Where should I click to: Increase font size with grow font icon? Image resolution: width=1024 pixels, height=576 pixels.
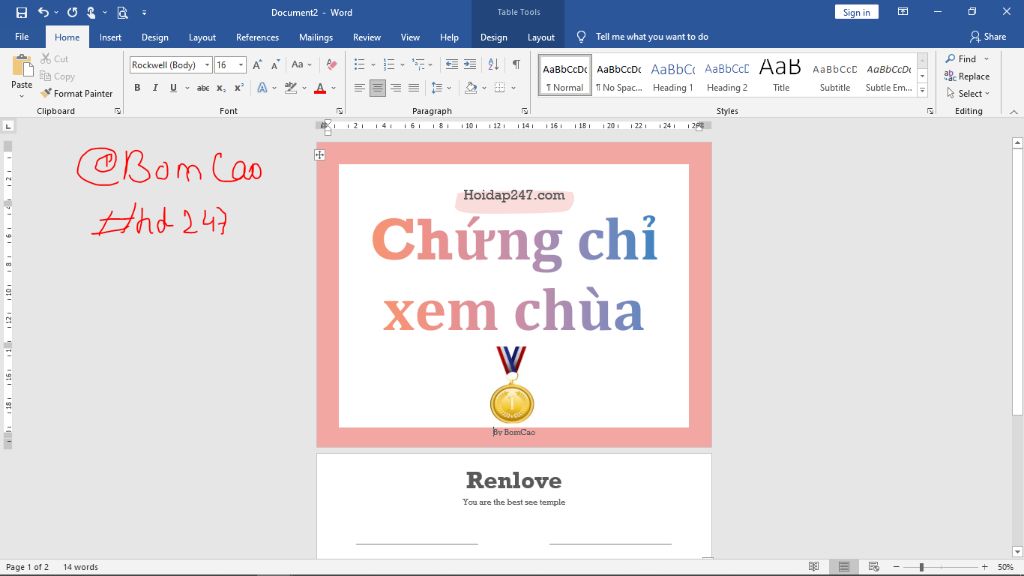point(257,65)
